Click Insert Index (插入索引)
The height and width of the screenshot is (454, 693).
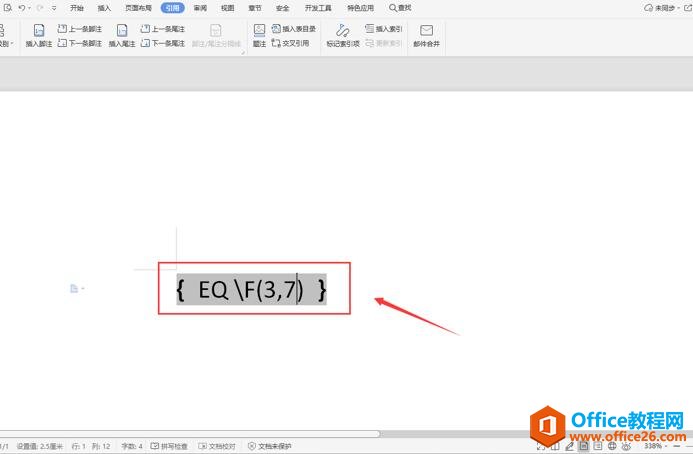(x=384, y=29)
